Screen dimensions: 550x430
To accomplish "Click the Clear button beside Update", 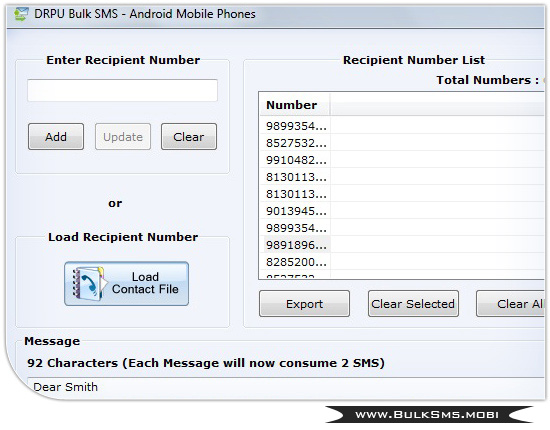I will [189, 136].
